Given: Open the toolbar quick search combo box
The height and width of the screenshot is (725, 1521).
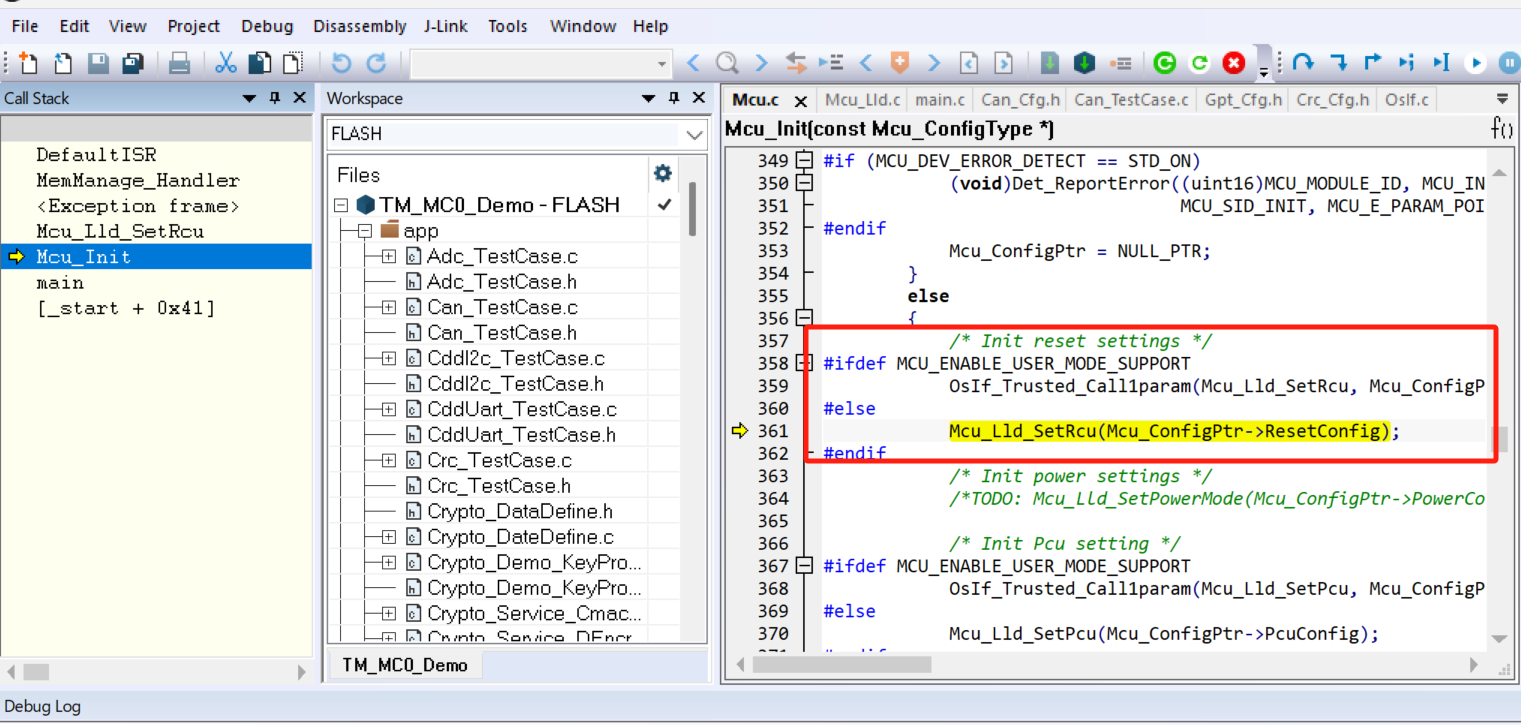Looking at the screenshot, I should 540,63.
